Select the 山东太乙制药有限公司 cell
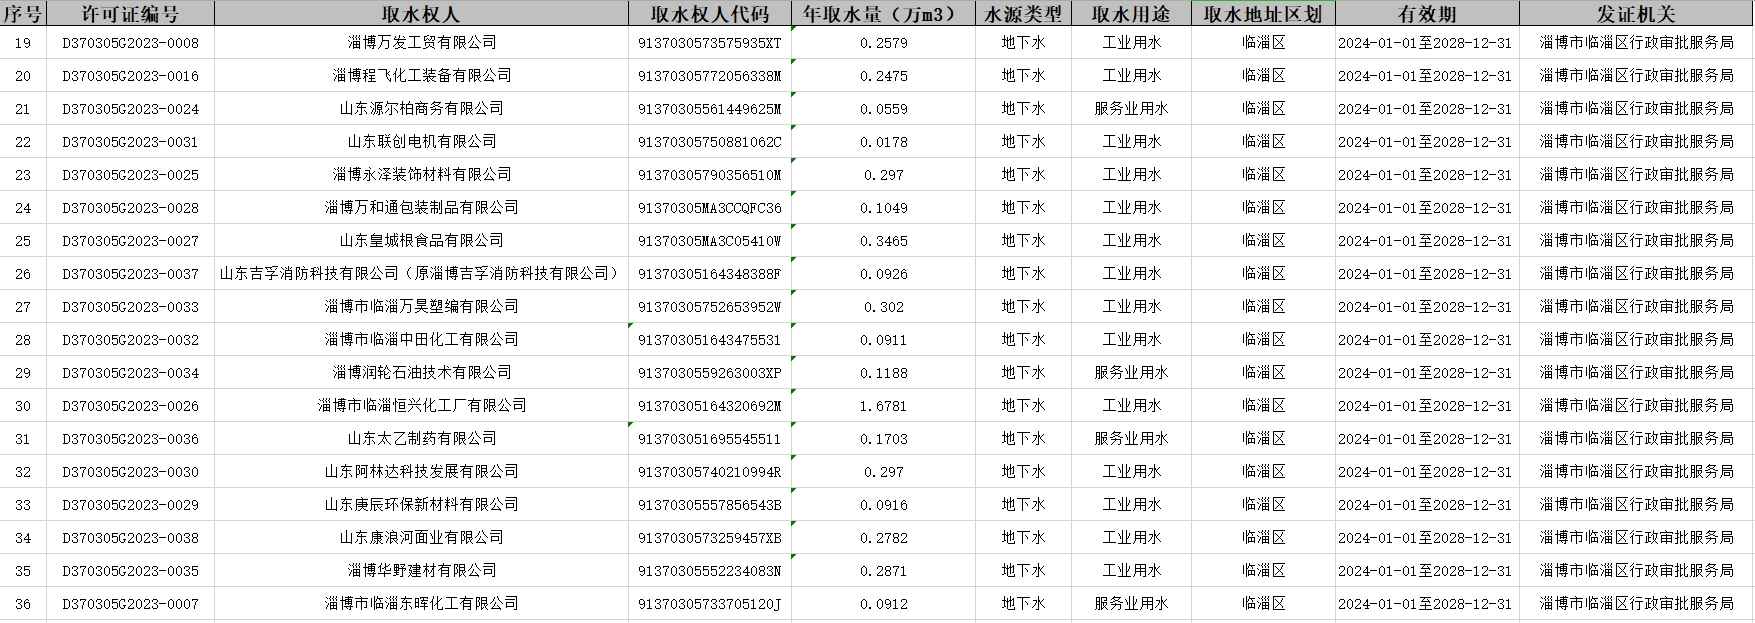The width and height of the screenshot is (1755, 623). [x=421, y=439]
